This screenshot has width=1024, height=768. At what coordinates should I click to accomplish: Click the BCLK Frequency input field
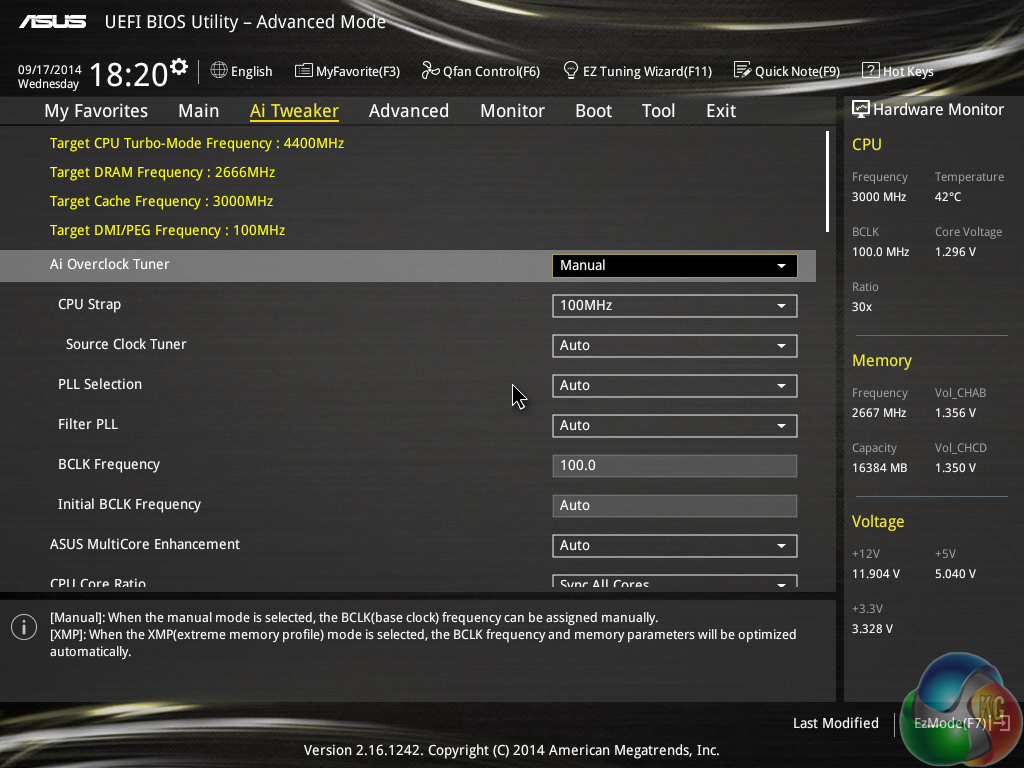(674, 466)
